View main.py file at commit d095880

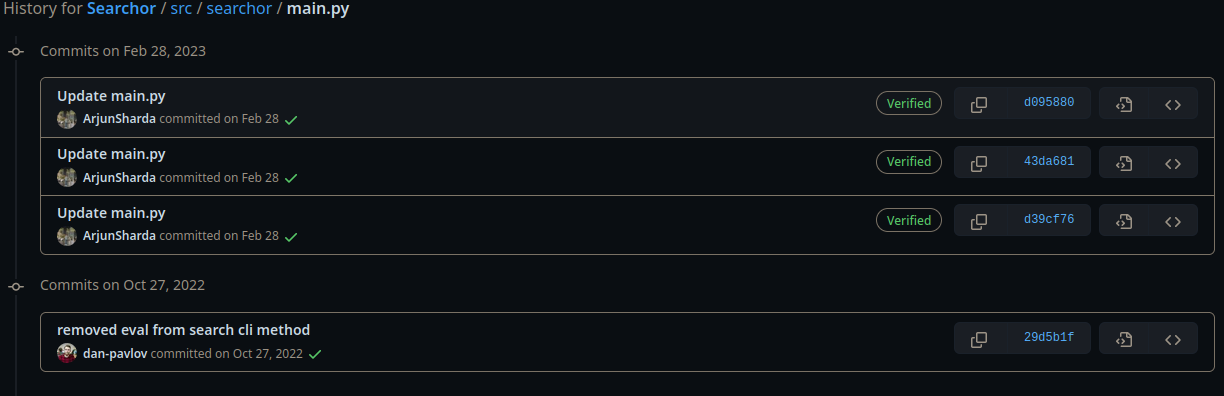click(1123, 103)
